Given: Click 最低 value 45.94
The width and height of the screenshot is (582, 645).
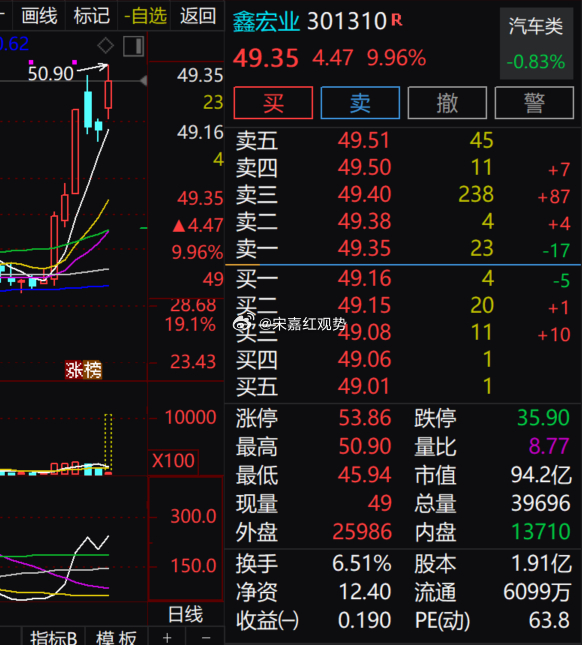Looking at the screenshot, I should (364, 475).
